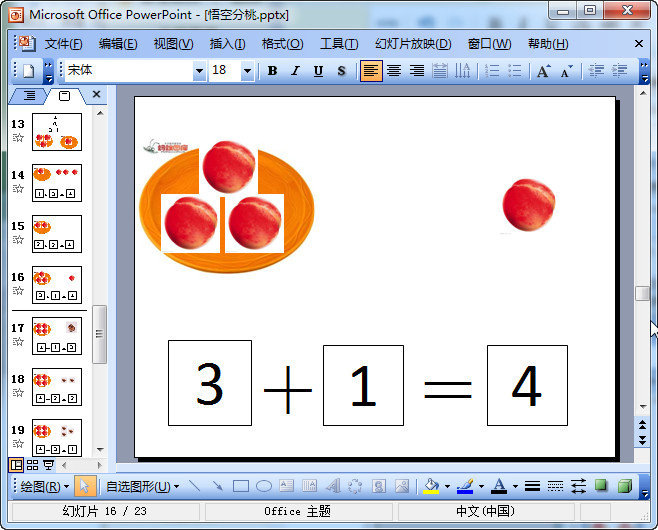Toggle Underline formatting
The image size is (658, 530).
coord(319,71)
